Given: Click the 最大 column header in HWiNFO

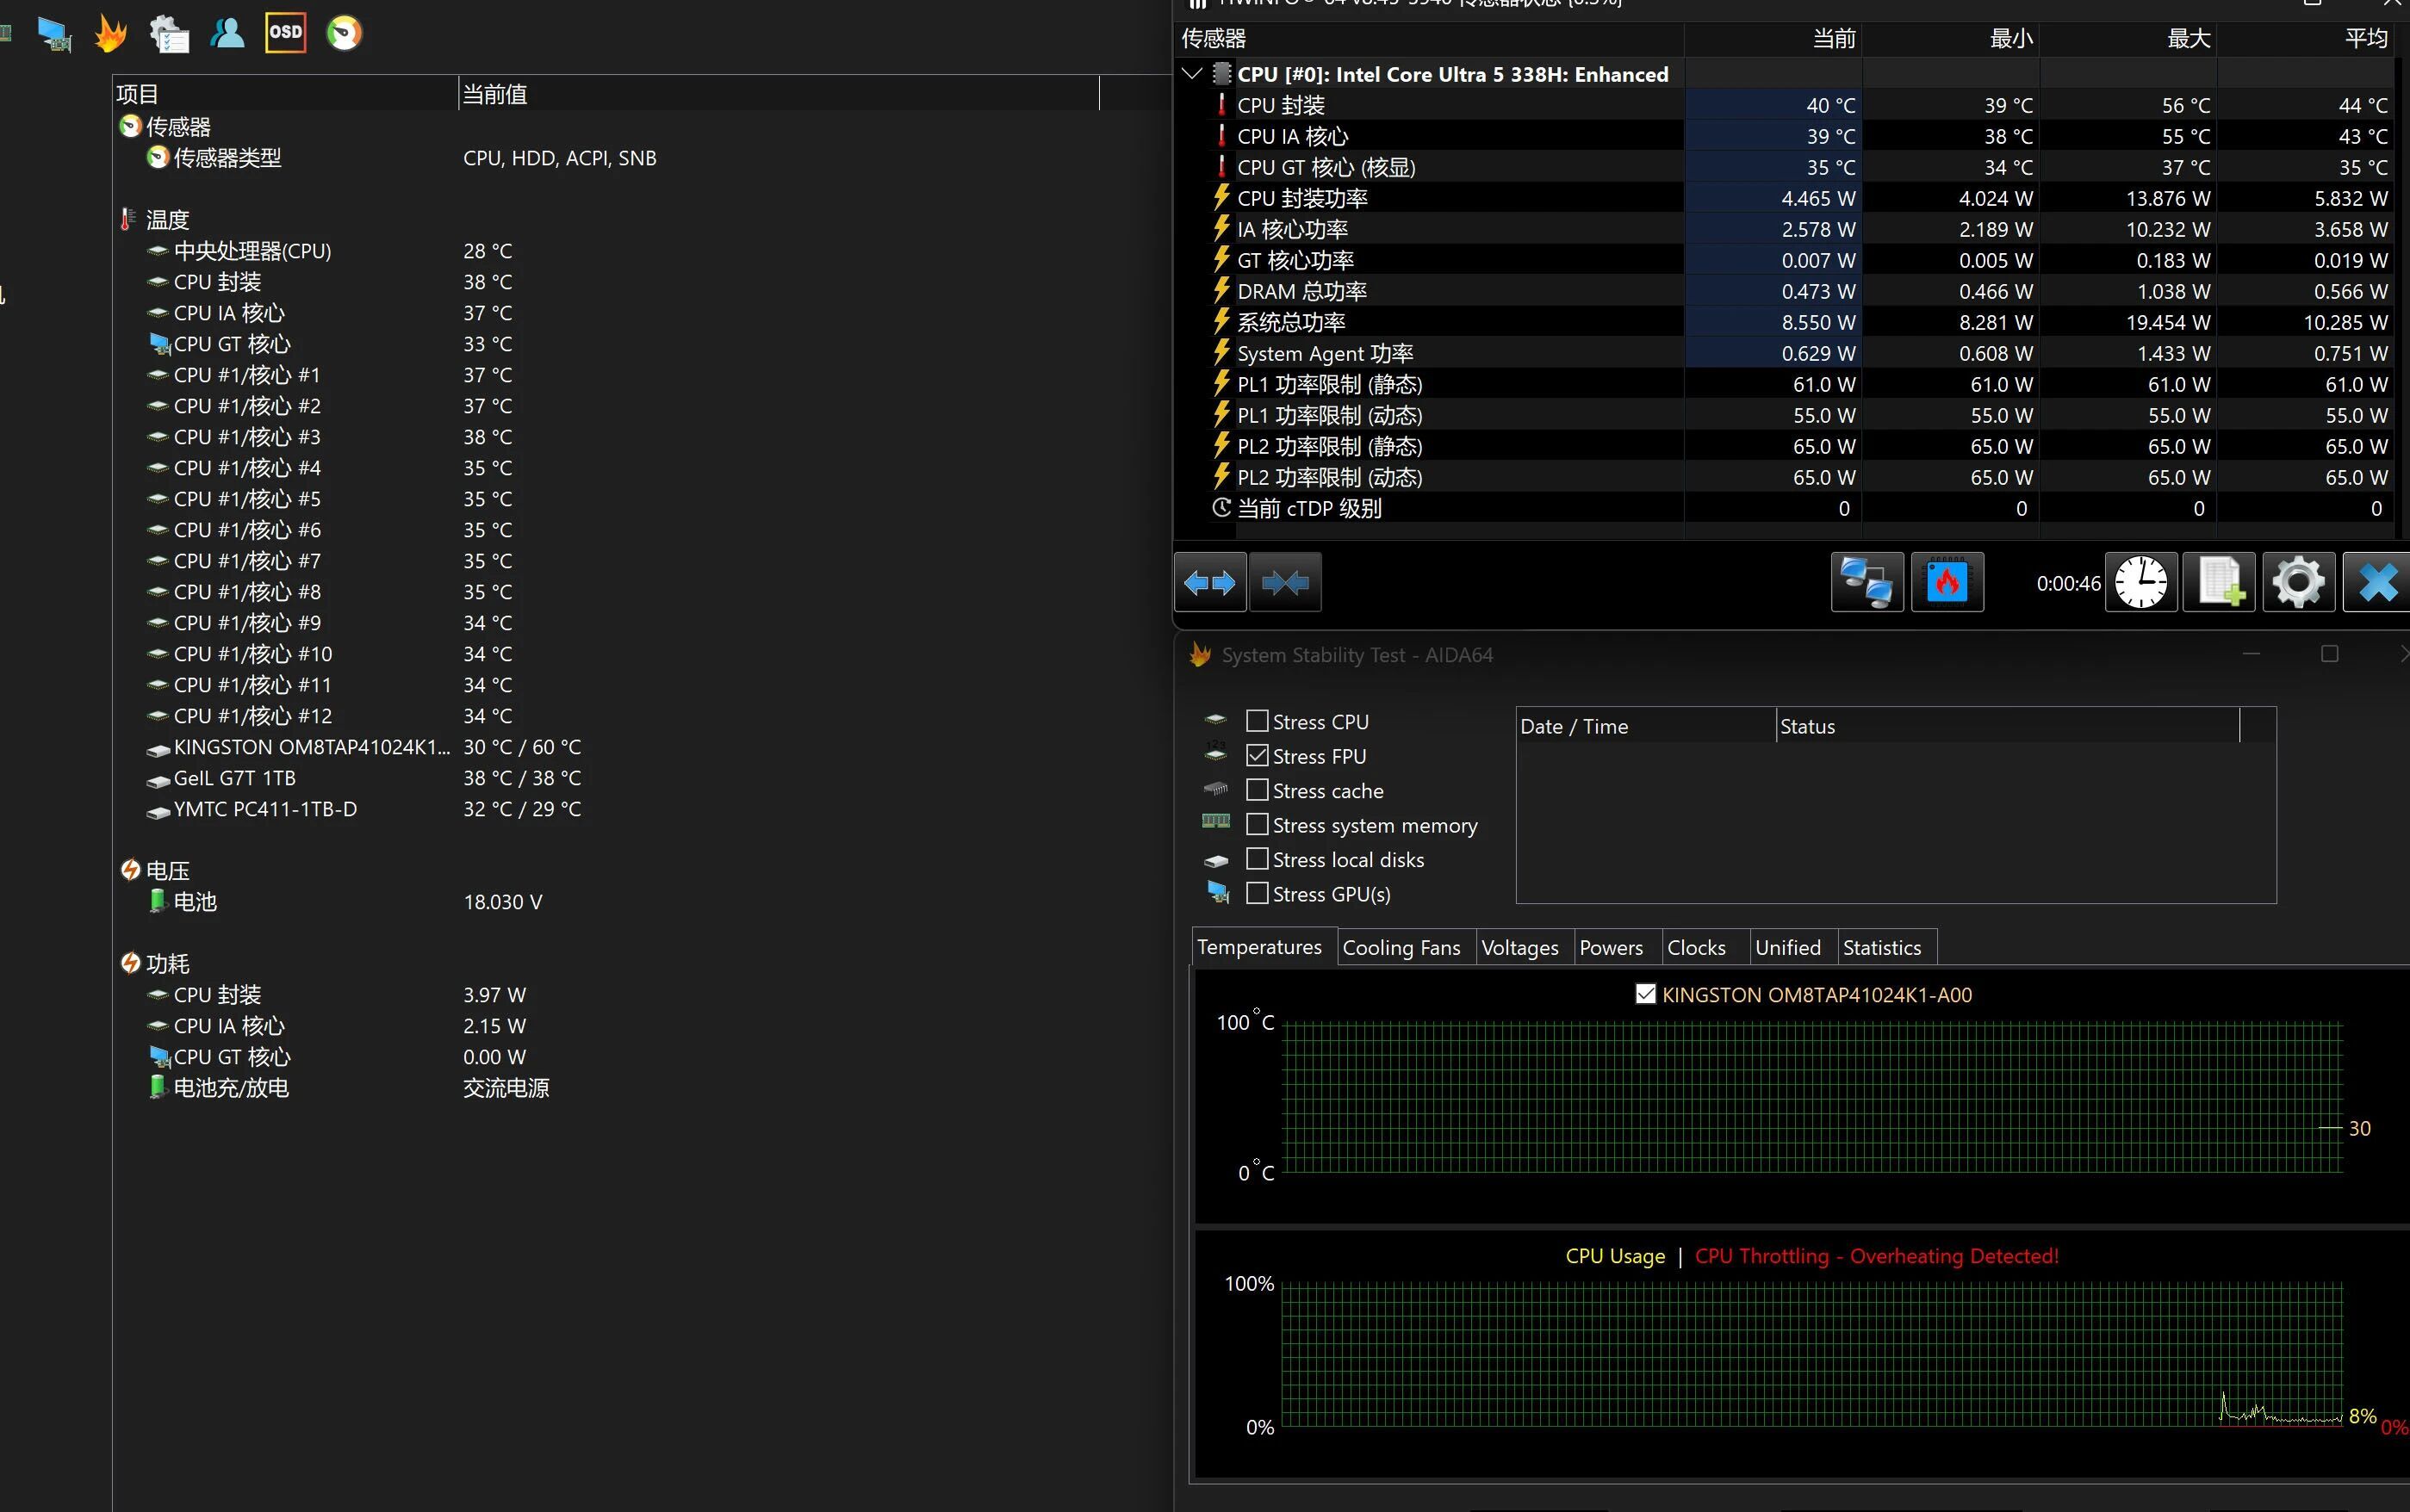Looking at the screenshot, I should (x=2187, y=39).
